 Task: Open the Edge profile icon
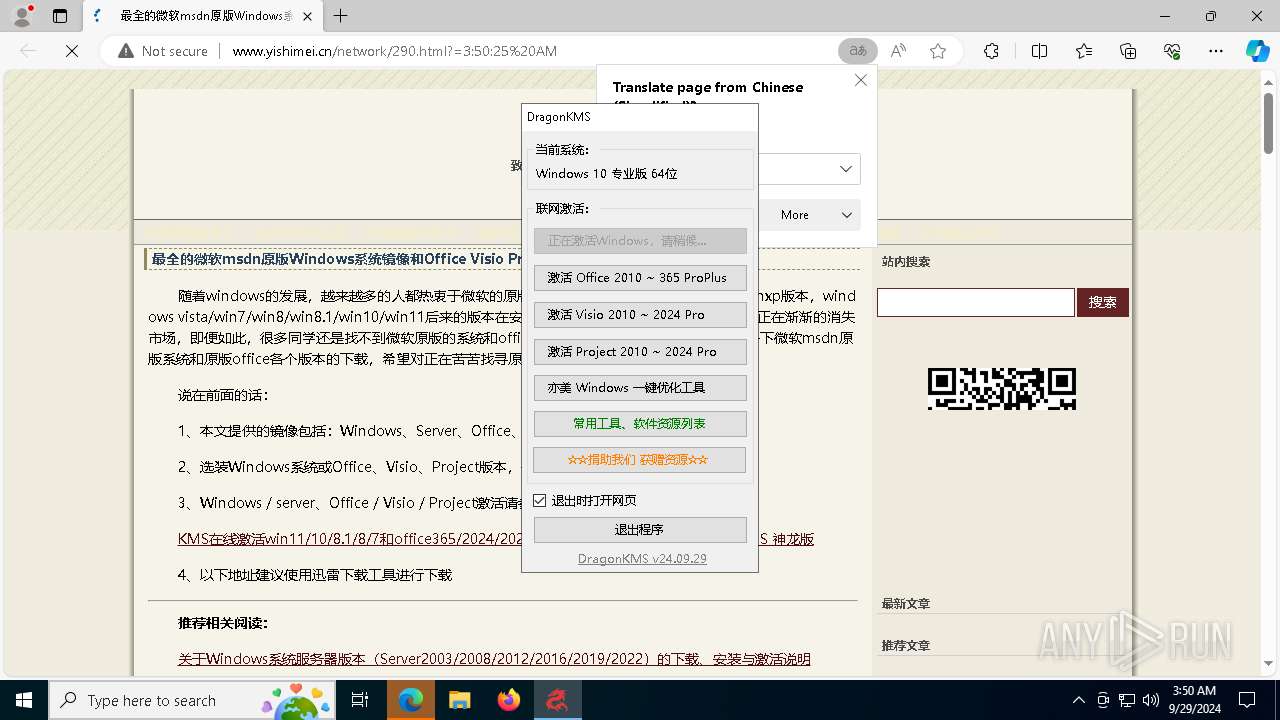click(22, 16)
